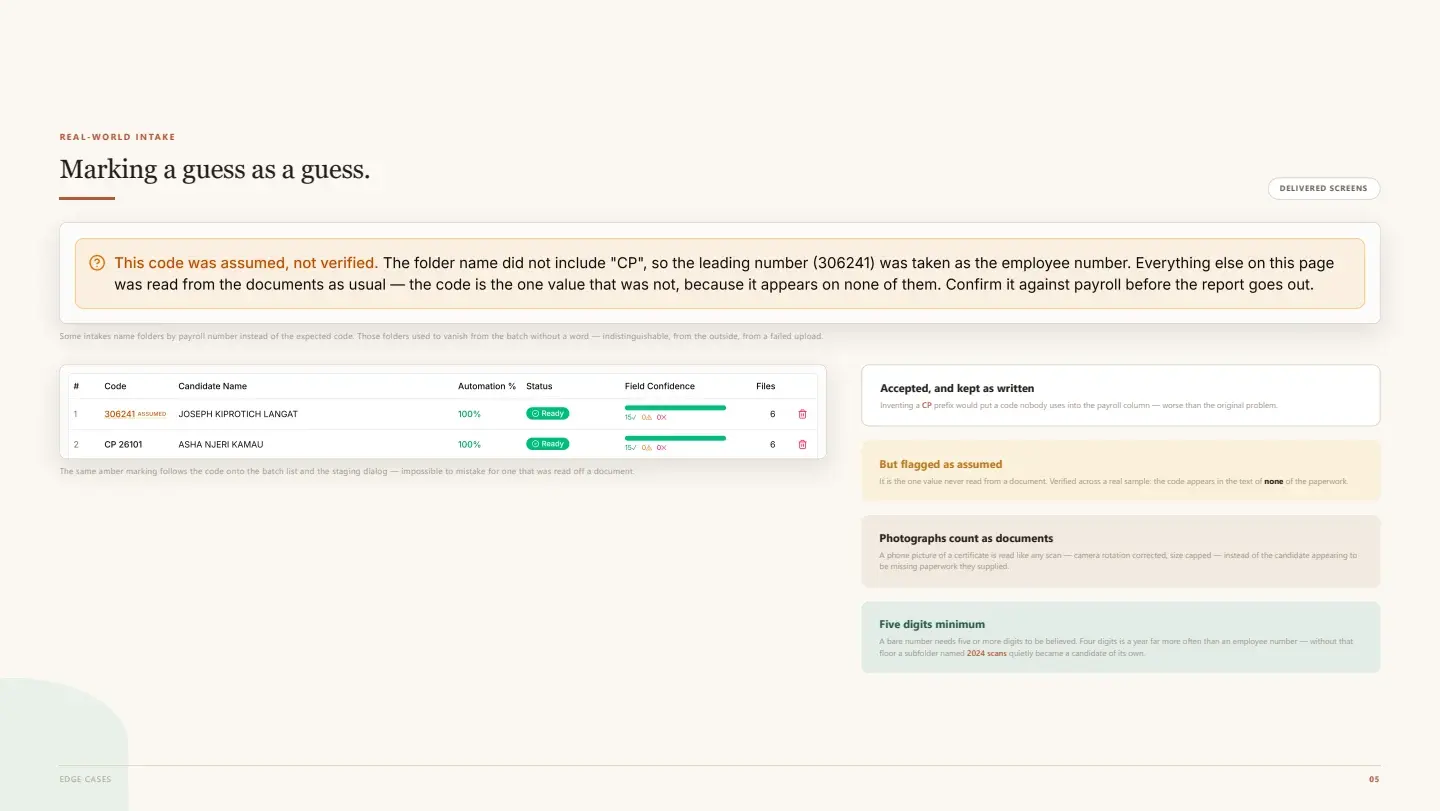Image resolution: width=1440 pixels, height=811 pixels.
Task: Open the 'Photographs count as documents' card
Action: pyautogui.click(x=1120, y=551)
